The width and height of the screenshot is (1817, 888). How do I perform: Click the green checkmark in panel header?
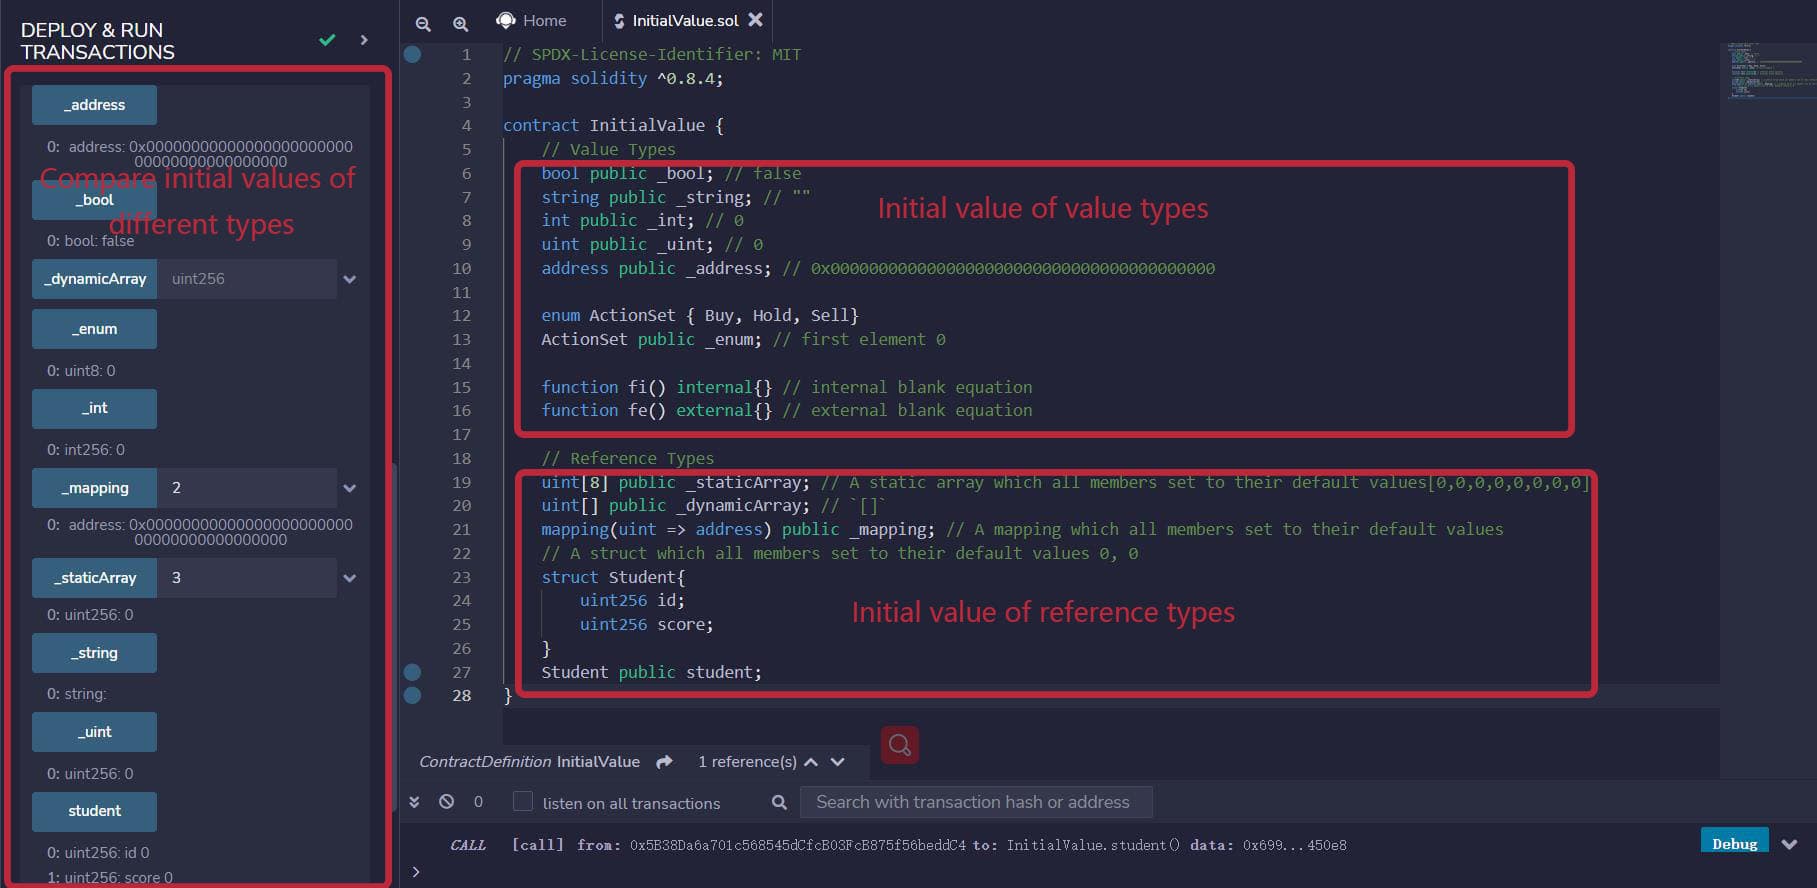pos(327,40)
